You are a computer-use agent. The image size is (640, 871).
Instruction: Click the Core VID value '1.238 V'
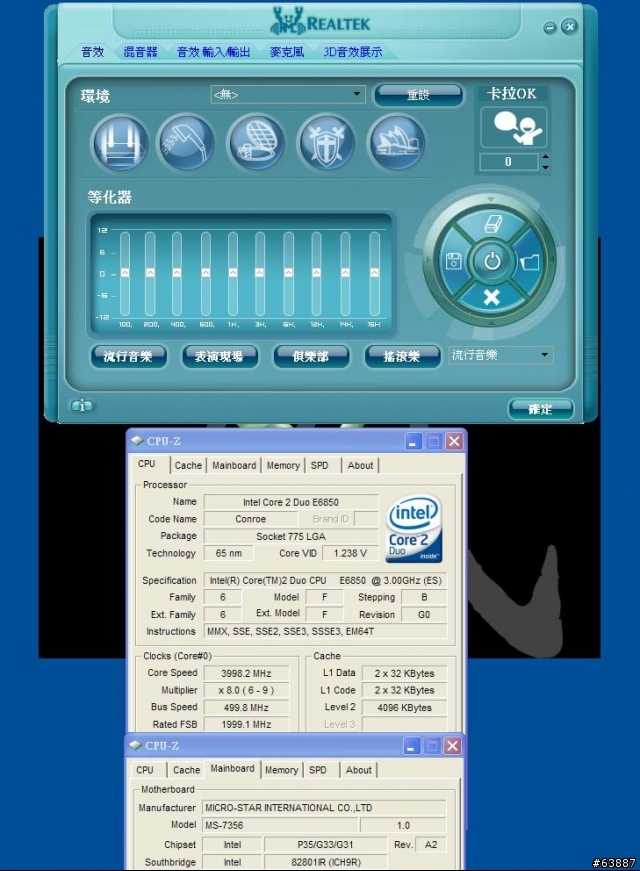[x=350, y=553]
